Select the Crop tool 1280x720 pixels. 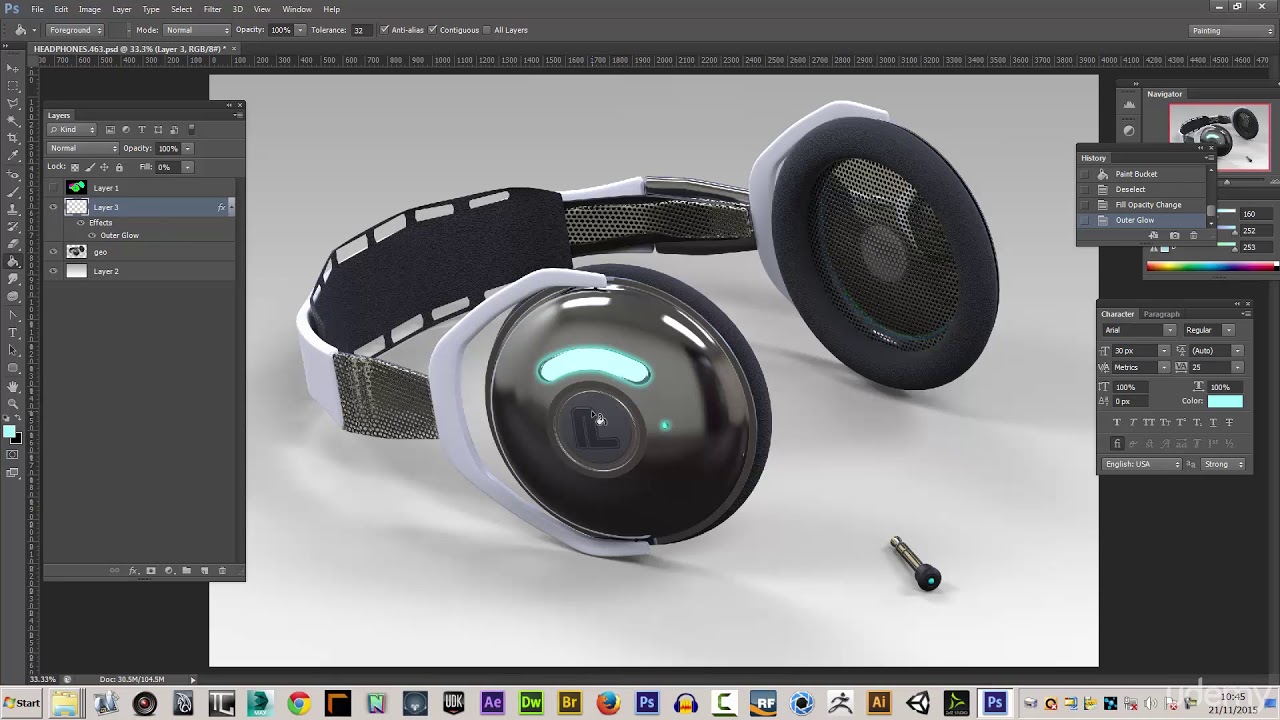click(x=13, y=138)
